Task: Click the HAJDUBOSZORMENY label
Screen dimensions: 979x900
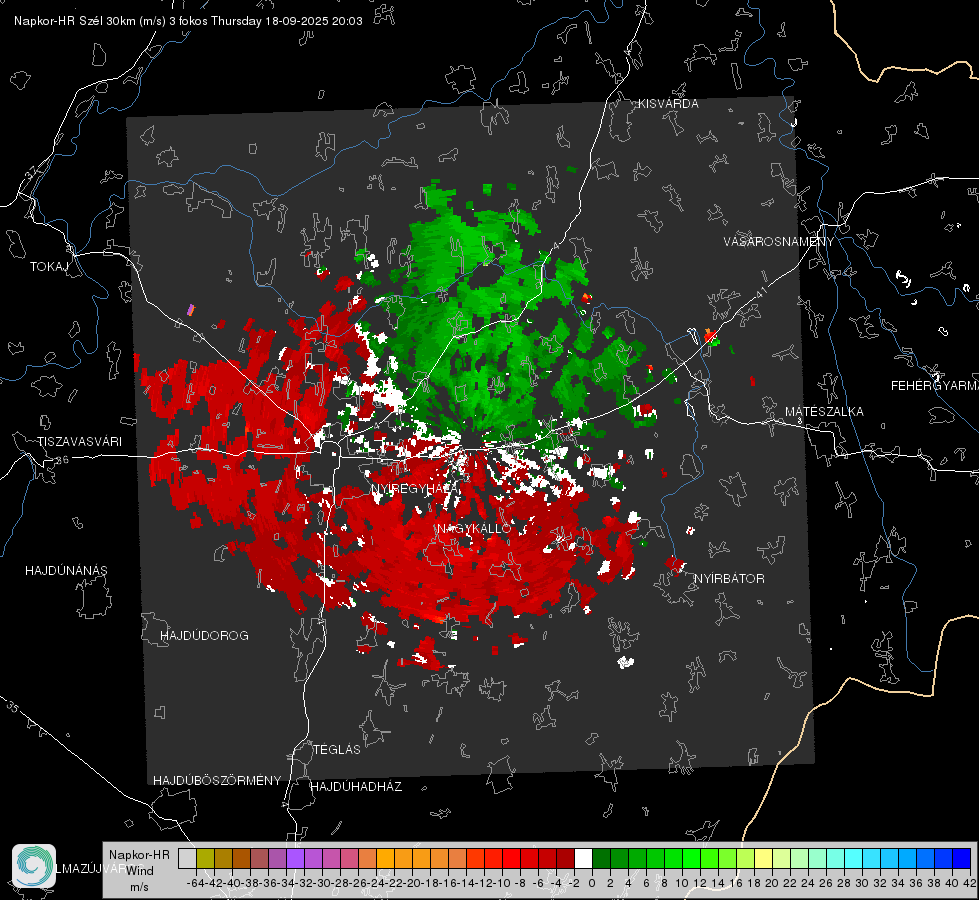Action: [217, 781]
